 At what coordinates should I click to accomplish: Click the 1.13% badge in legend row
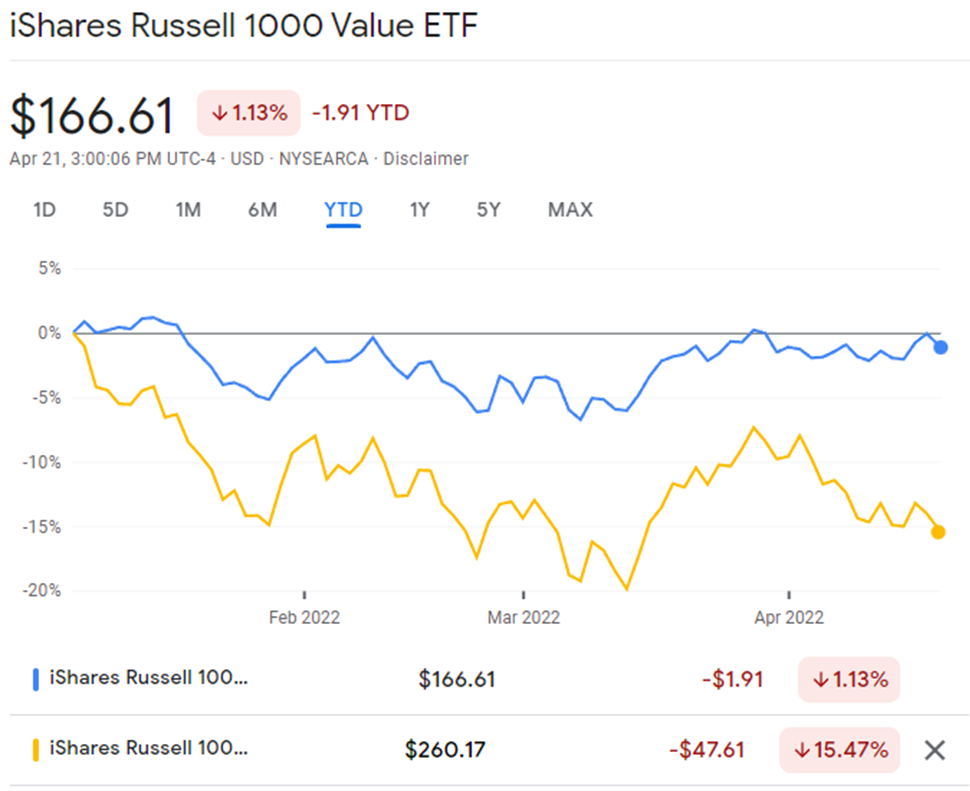point(849,680)
